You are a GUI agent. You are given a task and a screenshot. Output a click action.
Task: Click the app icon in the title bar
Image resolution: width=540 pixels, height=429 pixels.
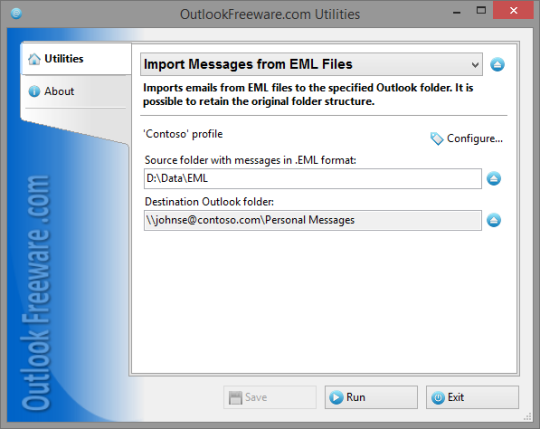point(16,13)
